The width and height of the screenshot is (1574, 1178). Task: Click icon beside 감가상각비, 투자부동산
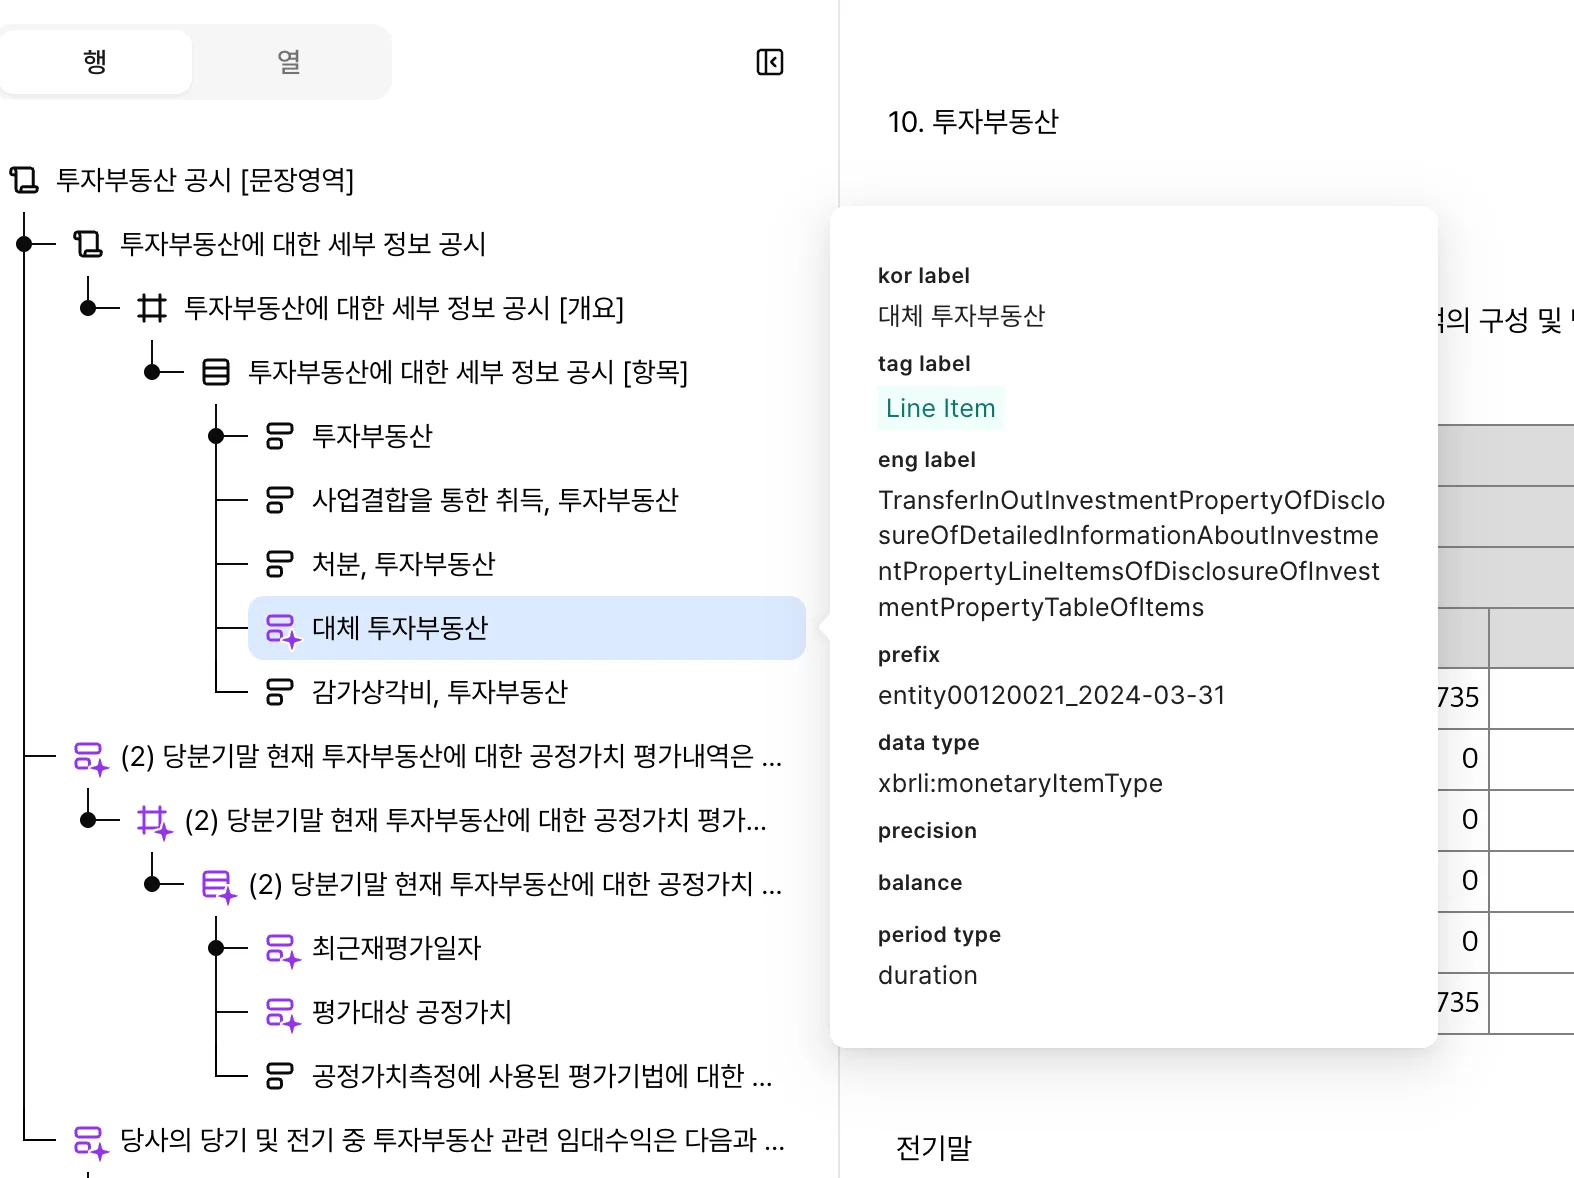coord(280,692)
